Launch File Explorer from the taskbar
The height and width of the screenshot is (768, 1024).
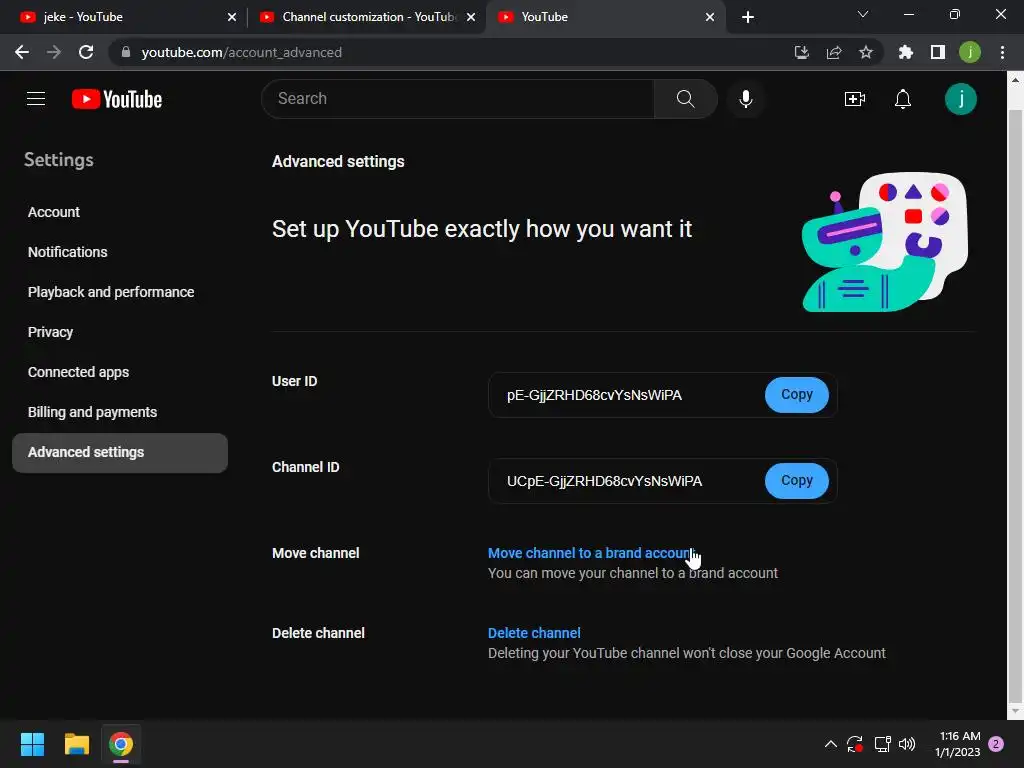pyautogui.click(x=76, y=744)
